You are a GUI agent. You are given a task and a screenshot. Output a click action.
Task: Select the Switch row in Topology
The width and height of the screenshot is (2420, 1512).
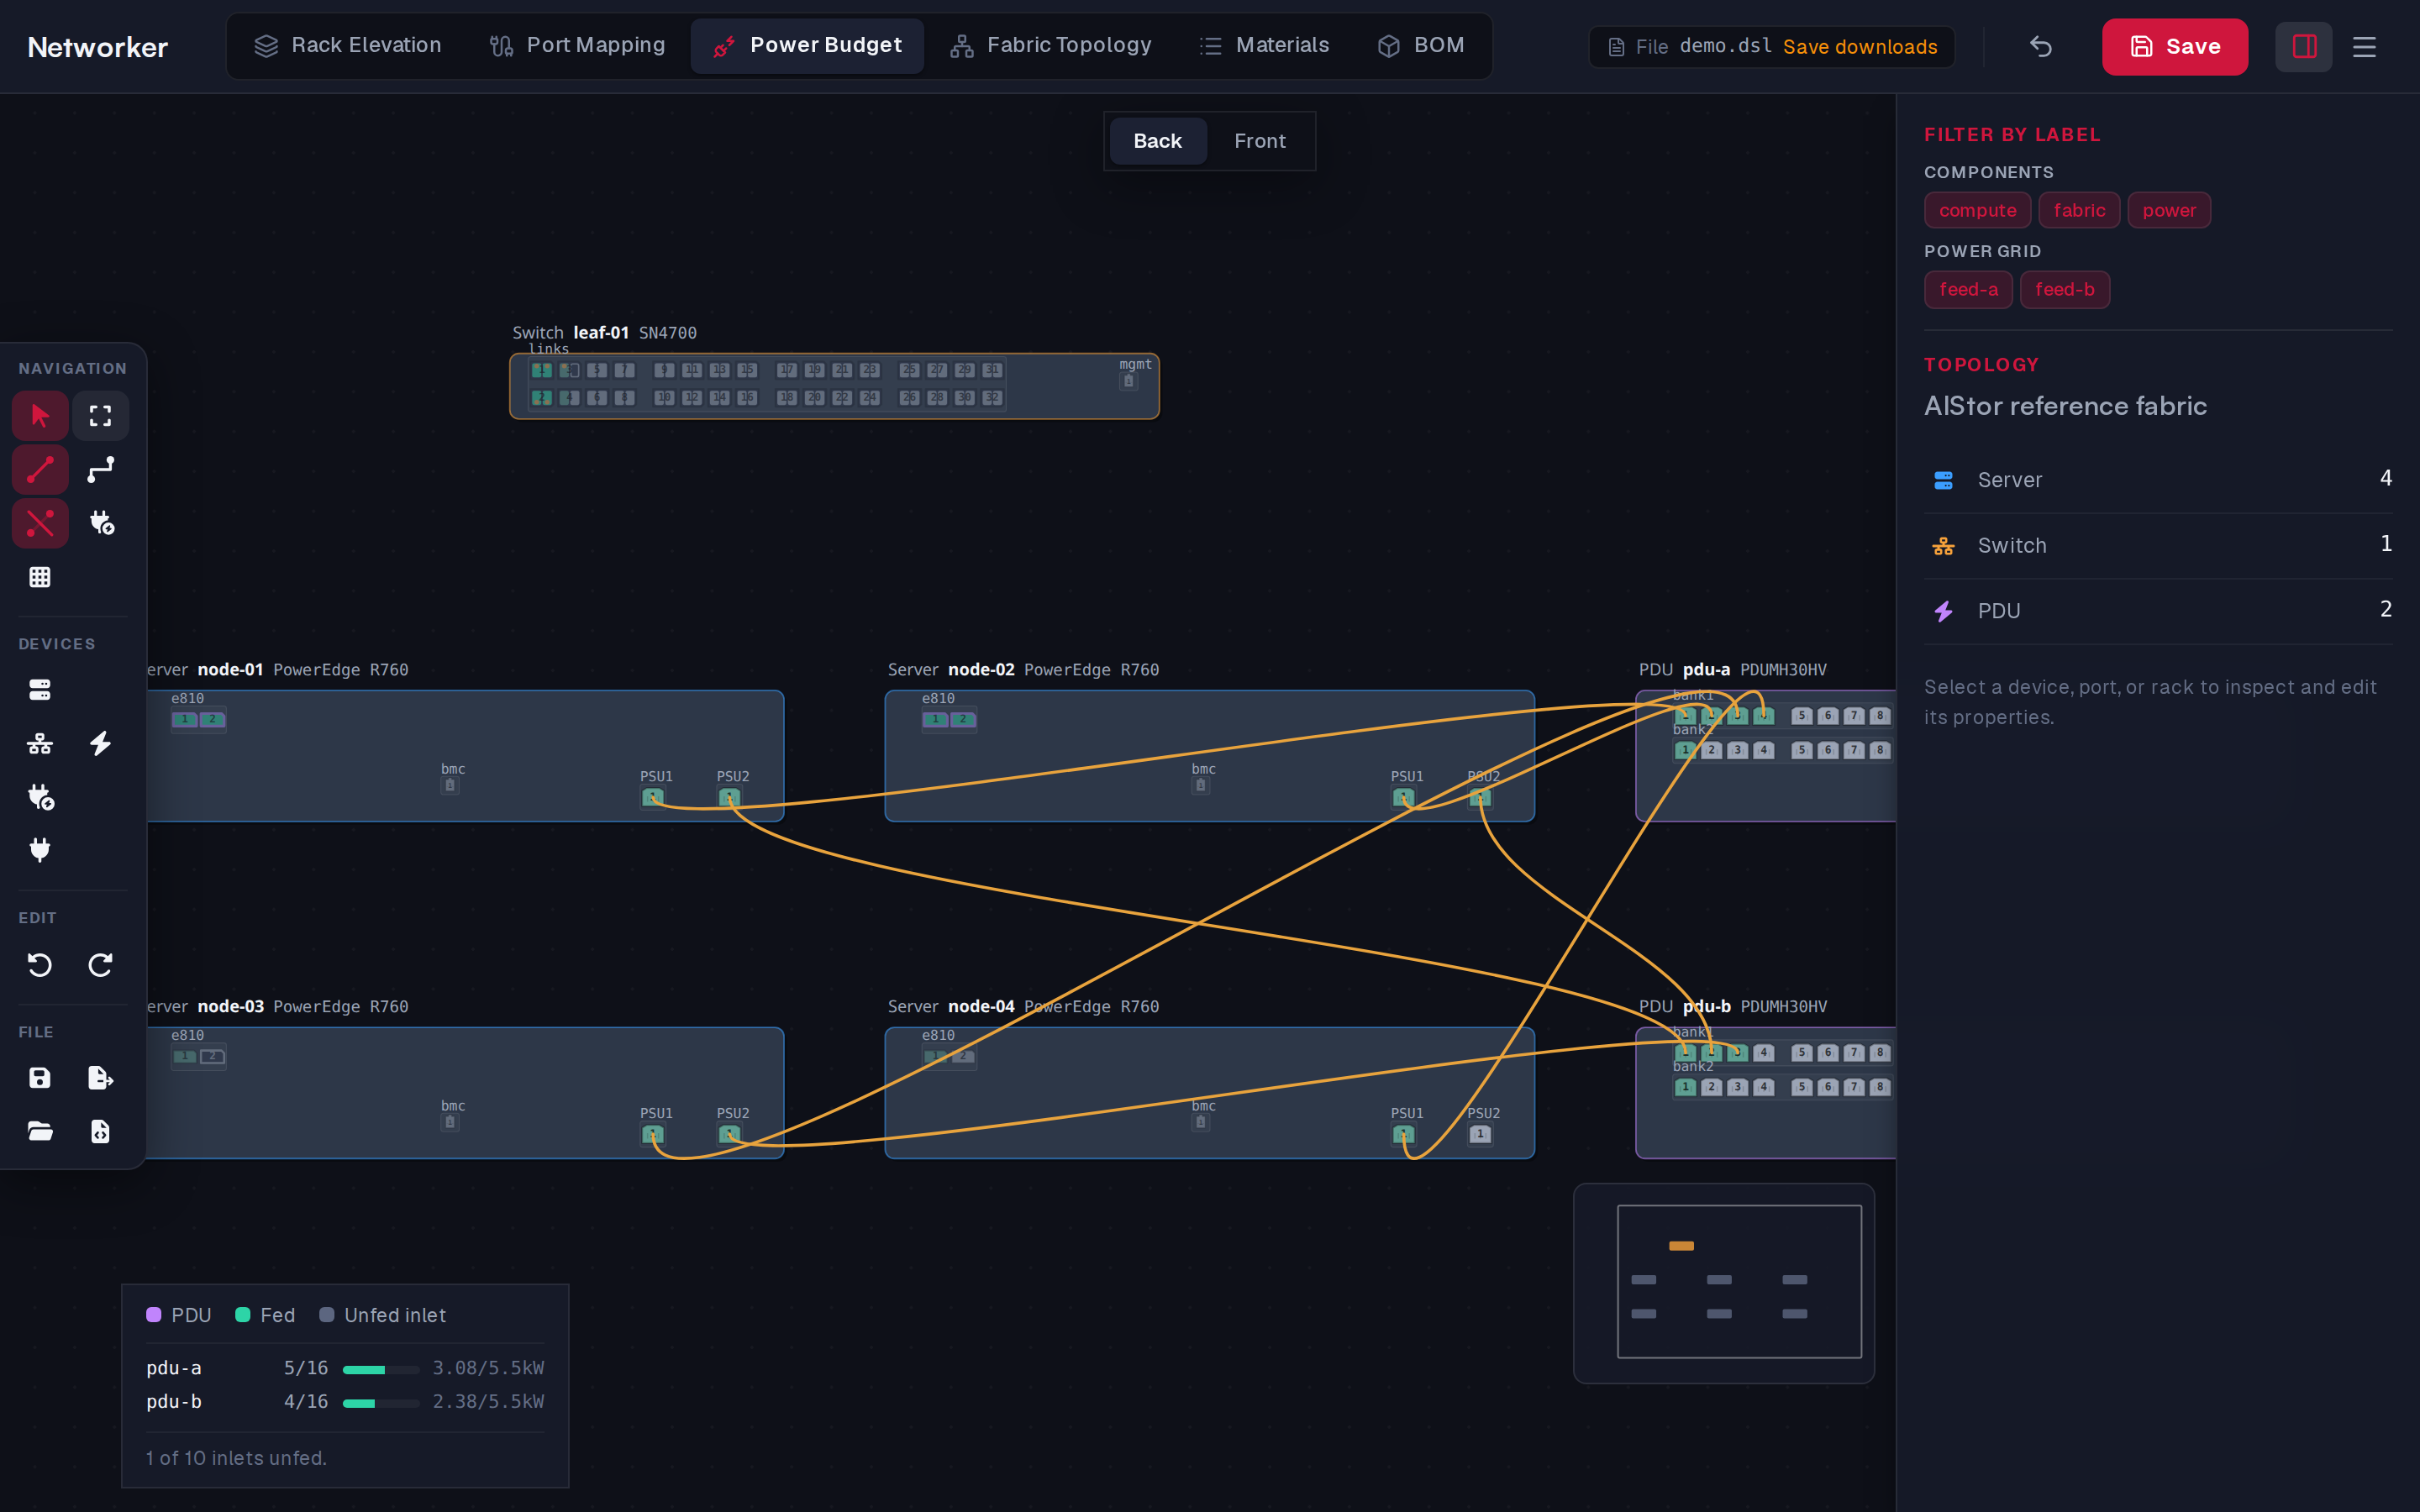coord(2158,545)
